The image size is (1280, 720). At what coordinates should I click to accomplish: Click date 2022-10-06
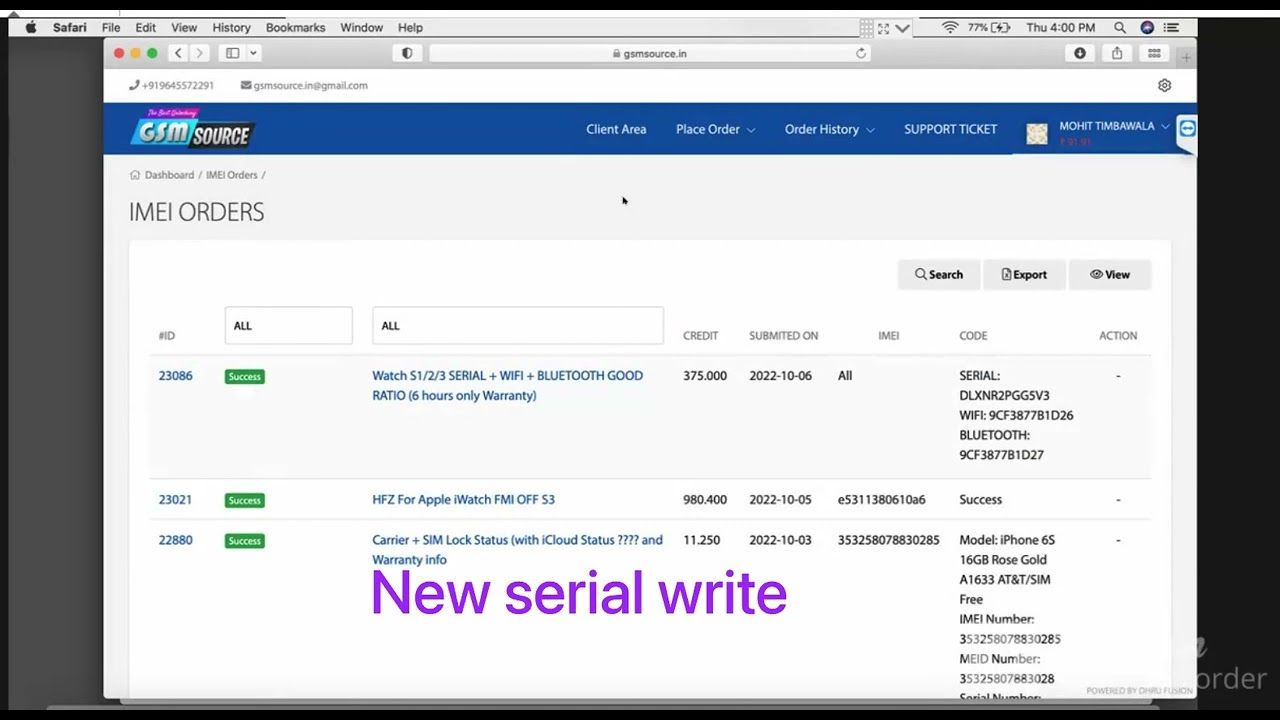pos(780,376)
